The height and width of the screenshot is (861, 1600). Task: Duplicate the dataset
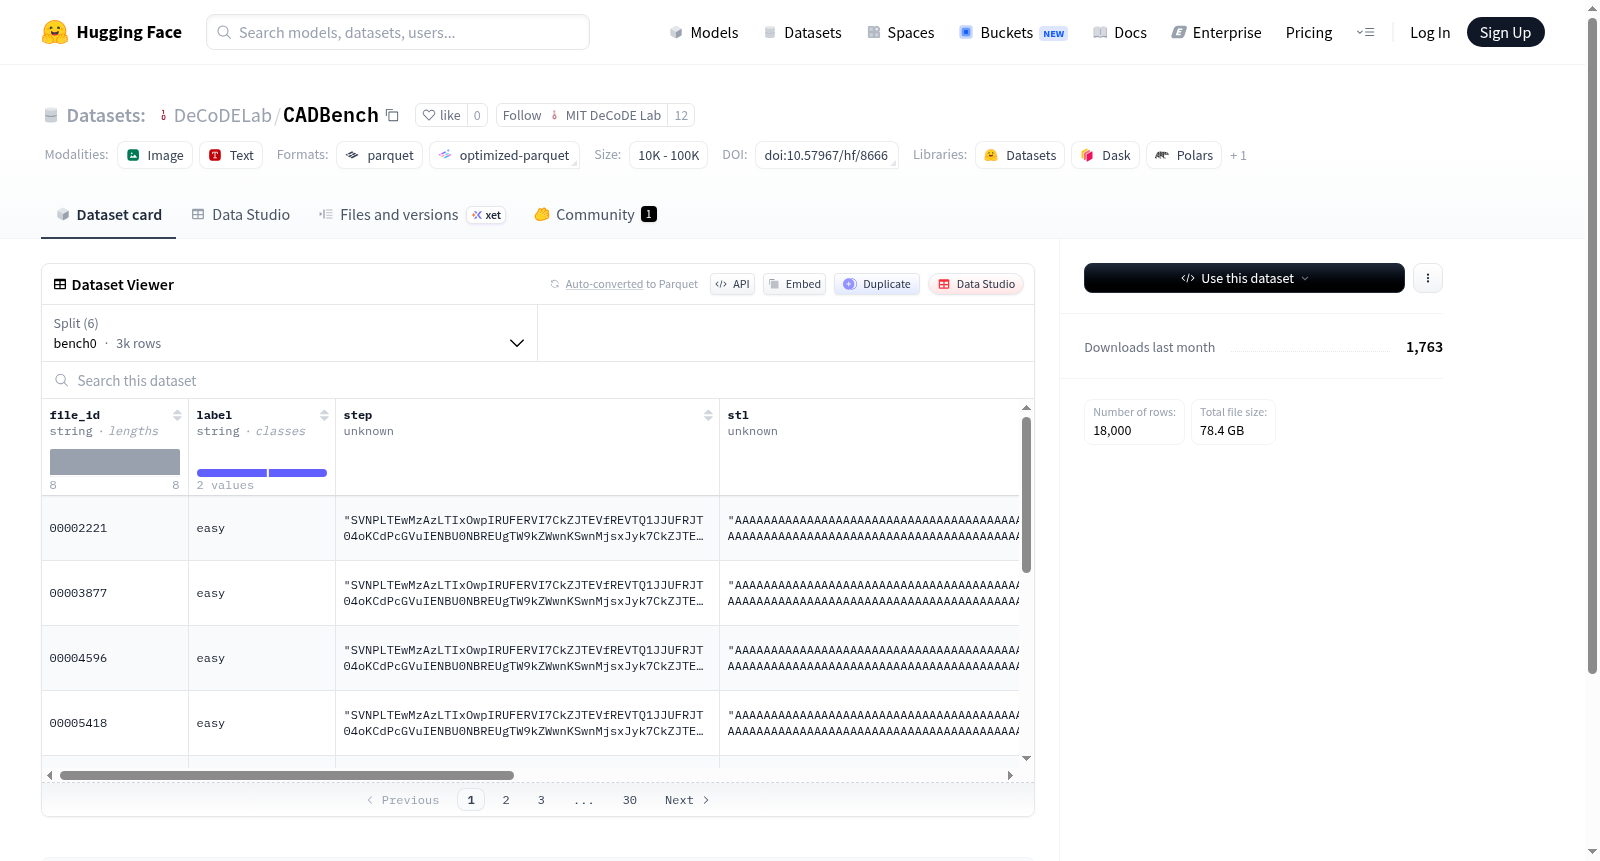click(x=876, y=284)
